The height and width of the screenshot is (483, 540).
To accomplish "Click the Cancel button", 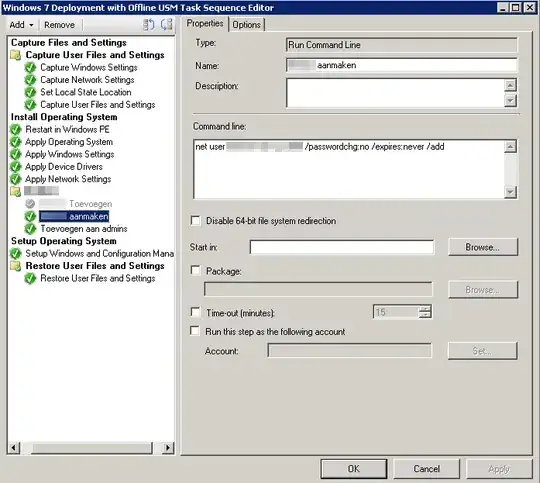I will click(426, 469).
